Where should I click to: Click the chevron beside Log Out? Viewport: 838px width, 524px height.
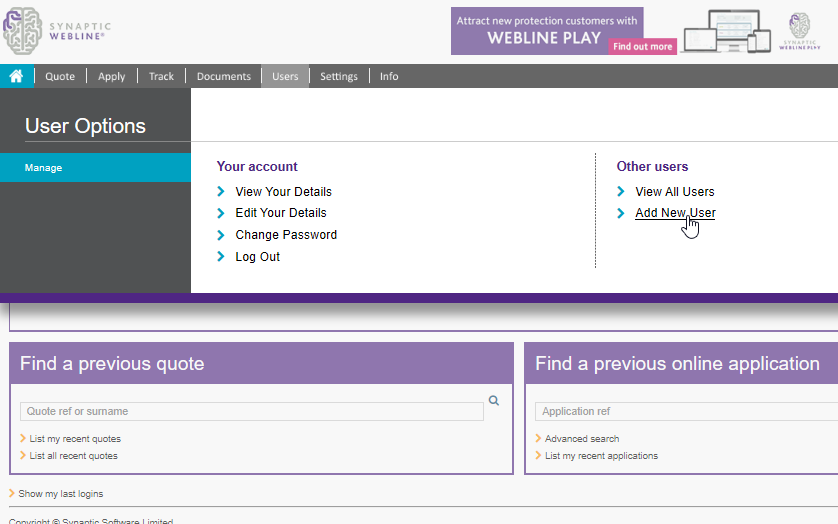(221, 257)
